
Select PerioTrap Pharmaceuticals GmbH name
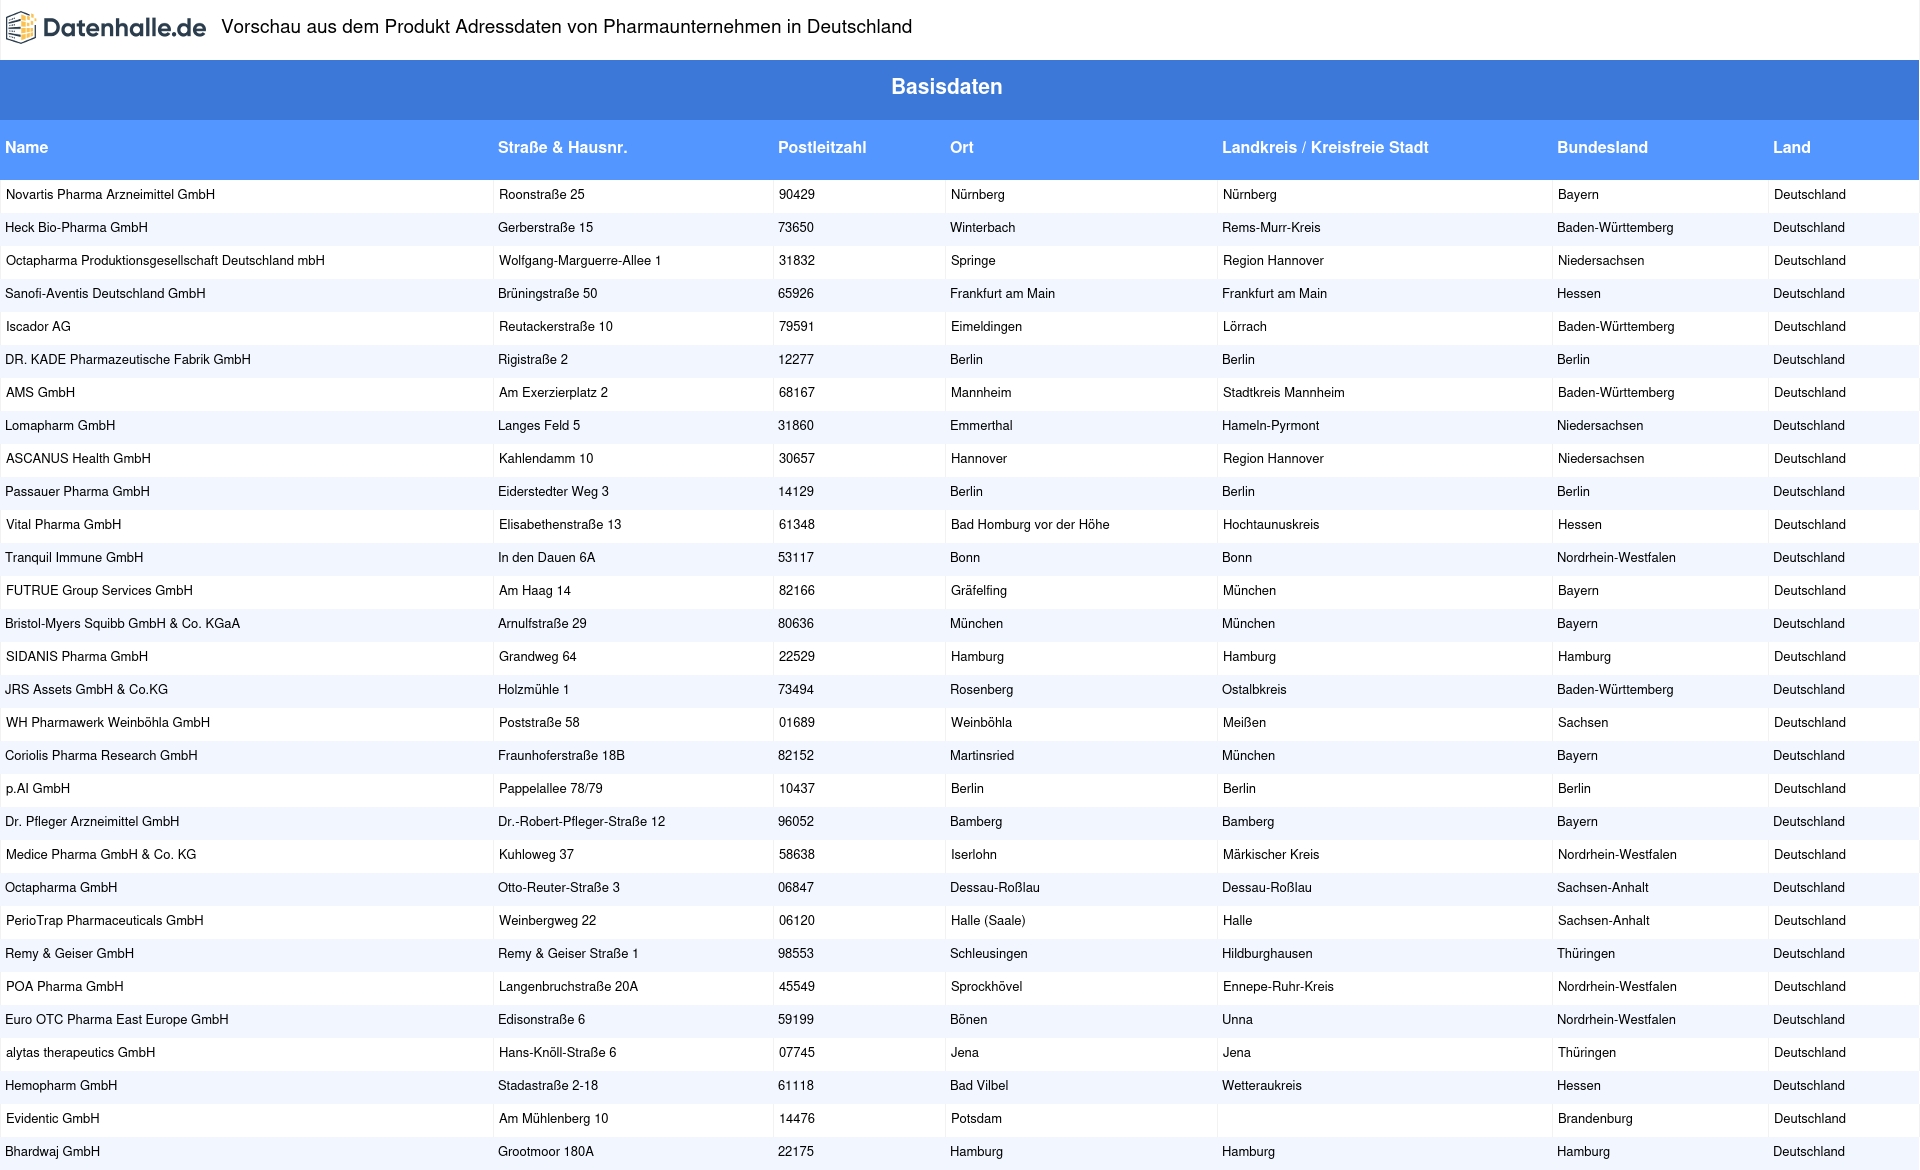point(105,921)
